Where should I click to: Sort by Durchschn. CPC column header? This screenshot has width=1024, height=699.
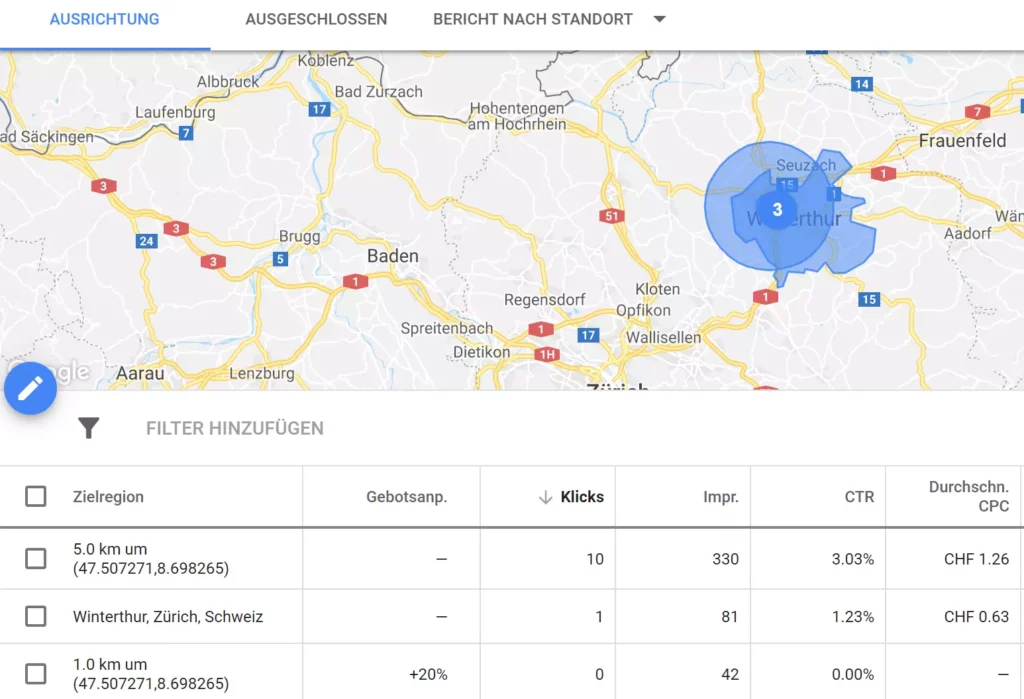click(969, 496)
